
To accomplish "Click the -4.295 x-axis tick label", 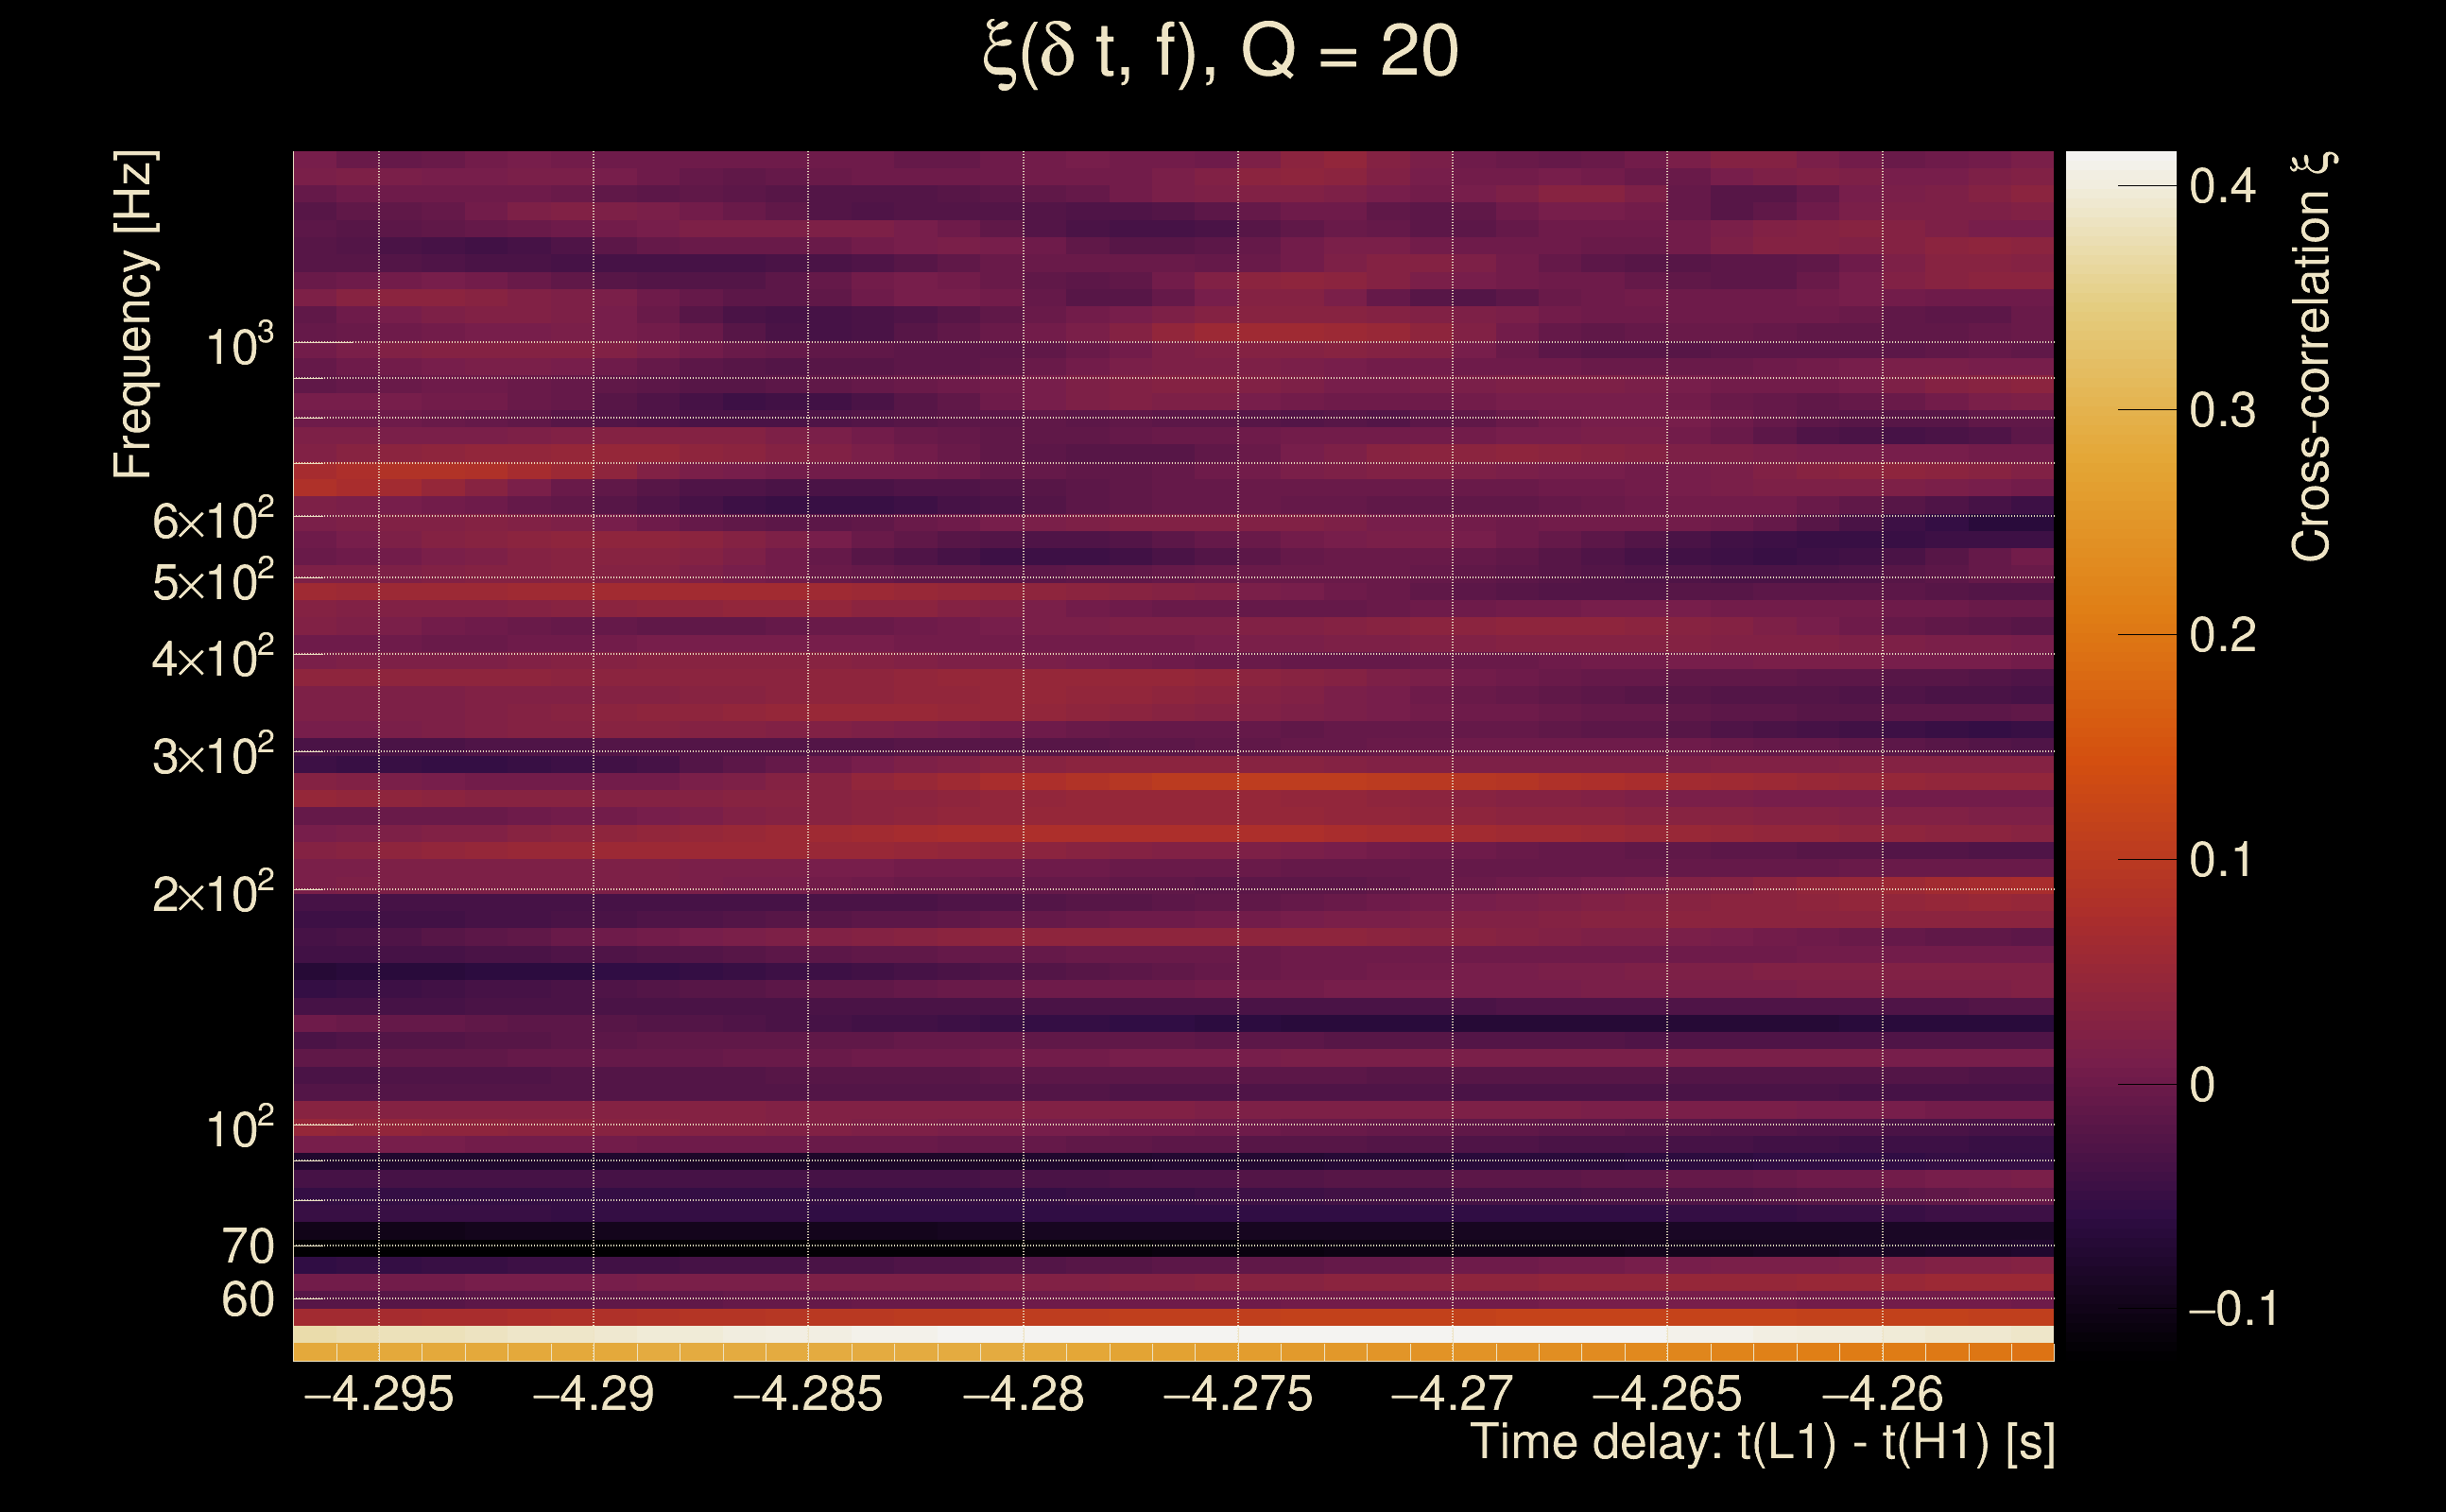I will (x=378, y=1394).
